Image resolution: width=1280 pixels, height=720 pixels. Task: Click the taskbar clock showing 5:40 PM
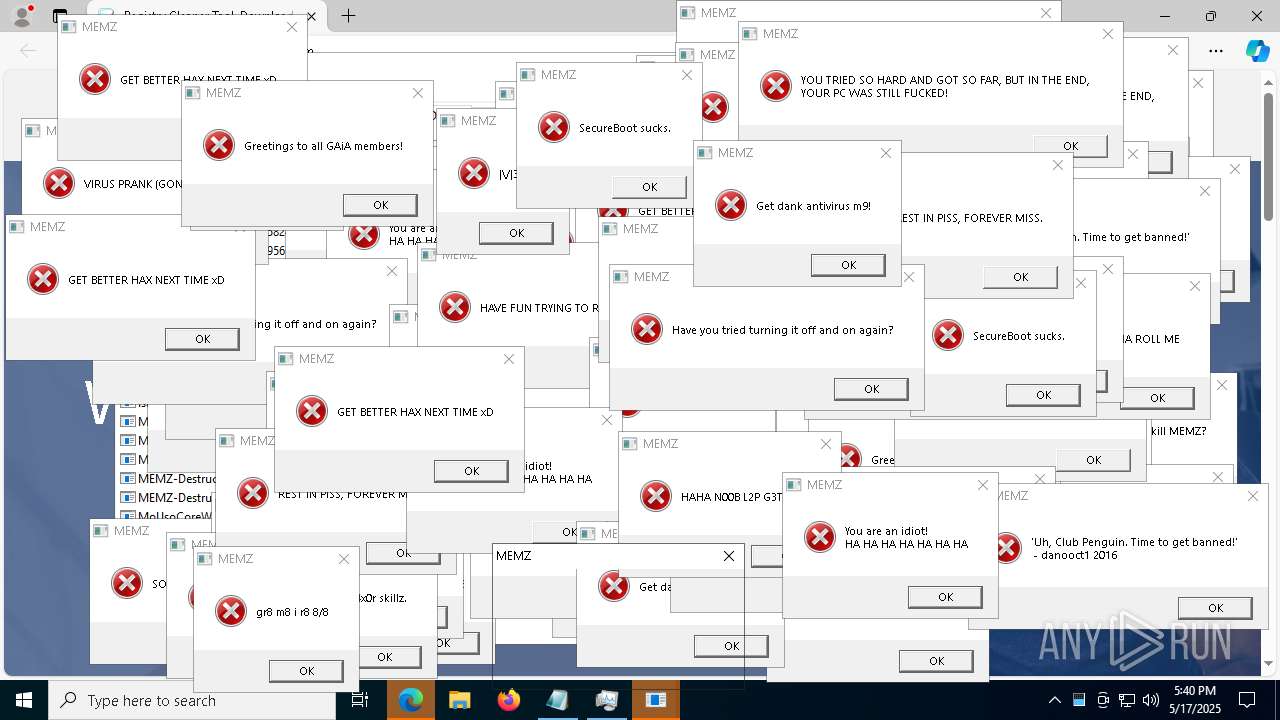pyautogui.click(x=1195, y=700)
